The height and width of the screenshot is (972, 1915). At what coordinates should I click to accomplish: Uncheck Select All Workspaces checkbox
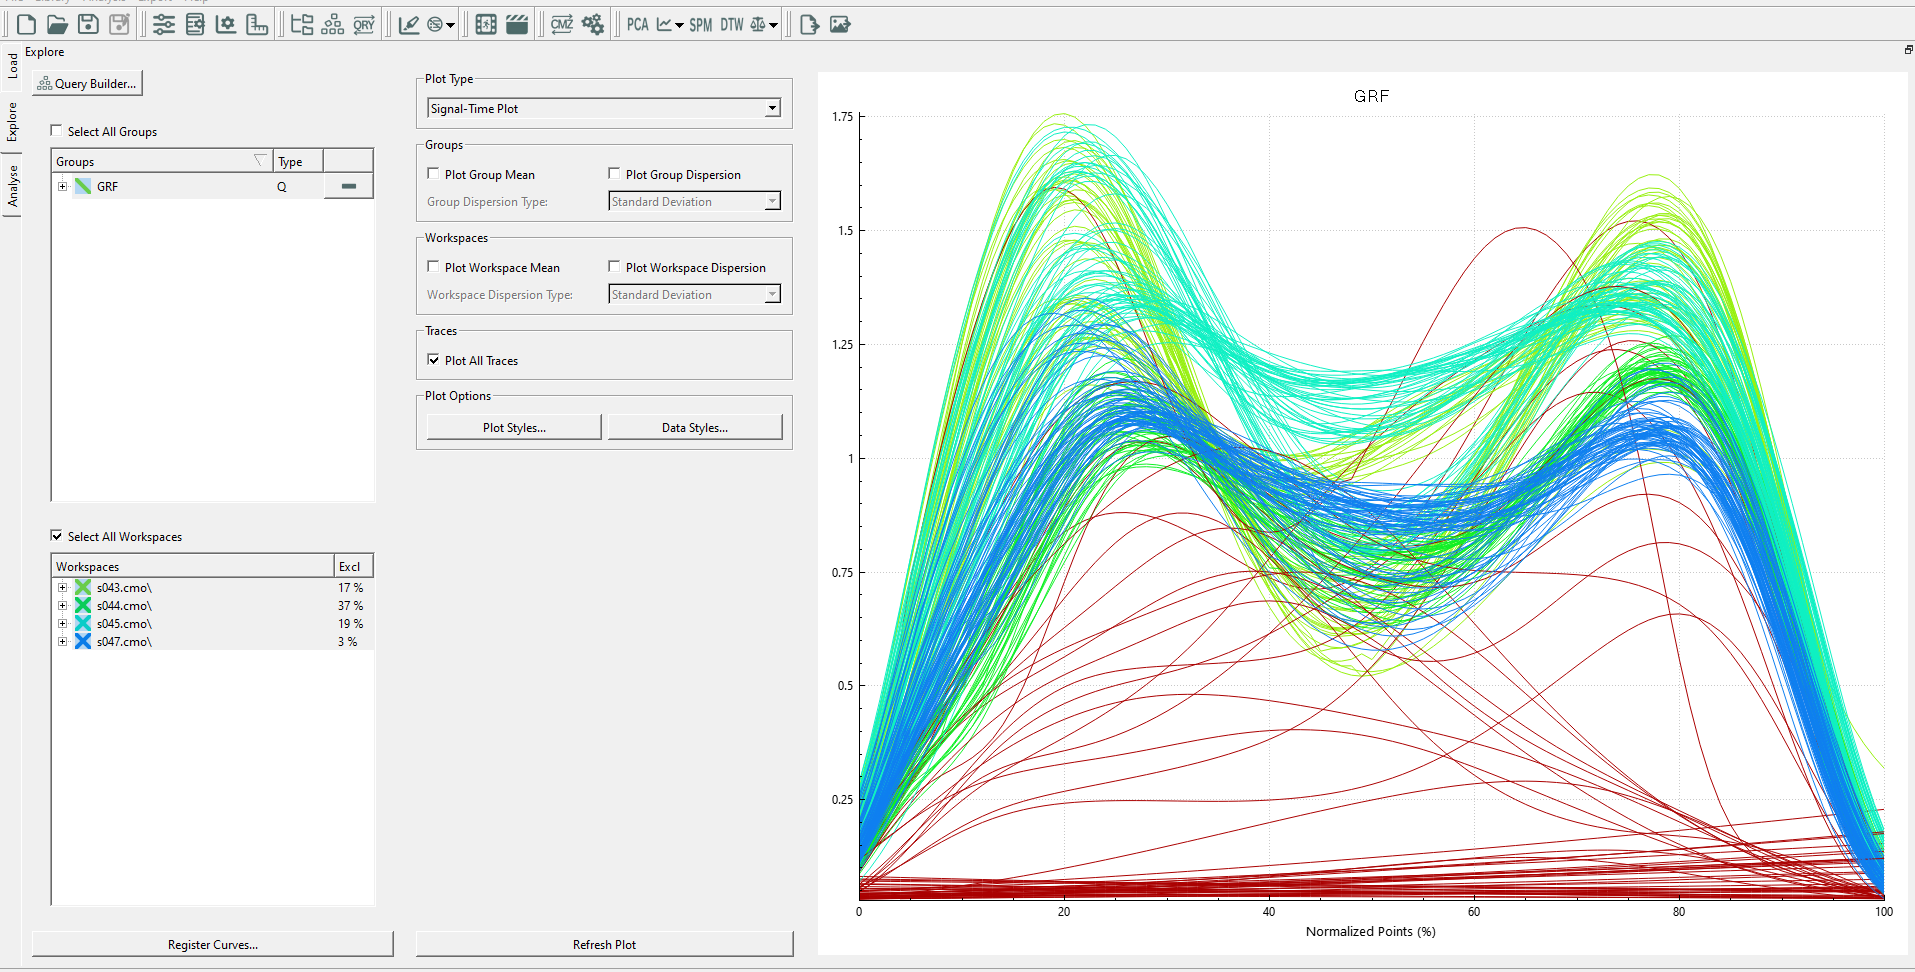pyautogui.click(x=56, y=535)
